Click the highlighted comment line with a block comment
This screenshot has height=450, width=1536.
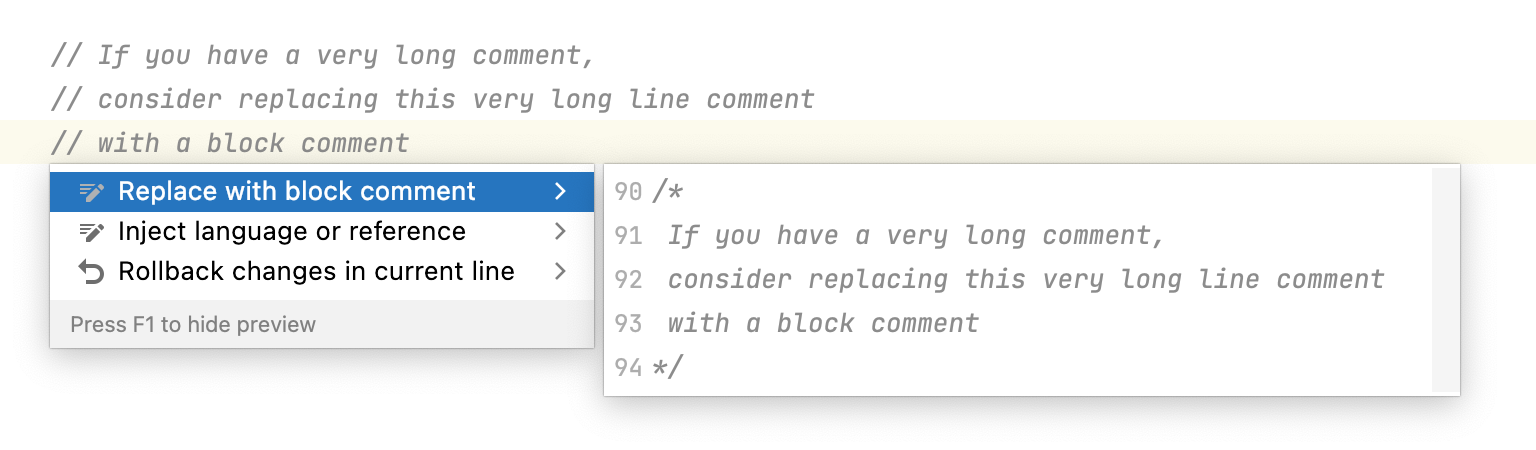[x=230, y=143]
